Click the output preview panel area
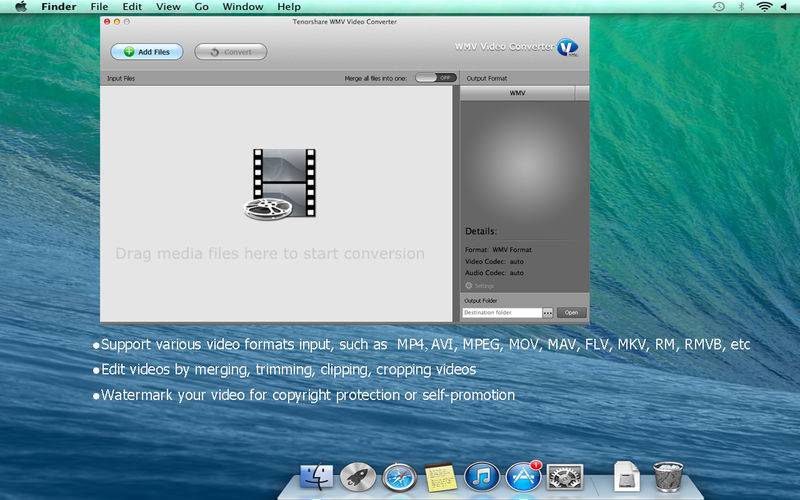The height and width of the screenshot is (500, 800). (524, 162)
